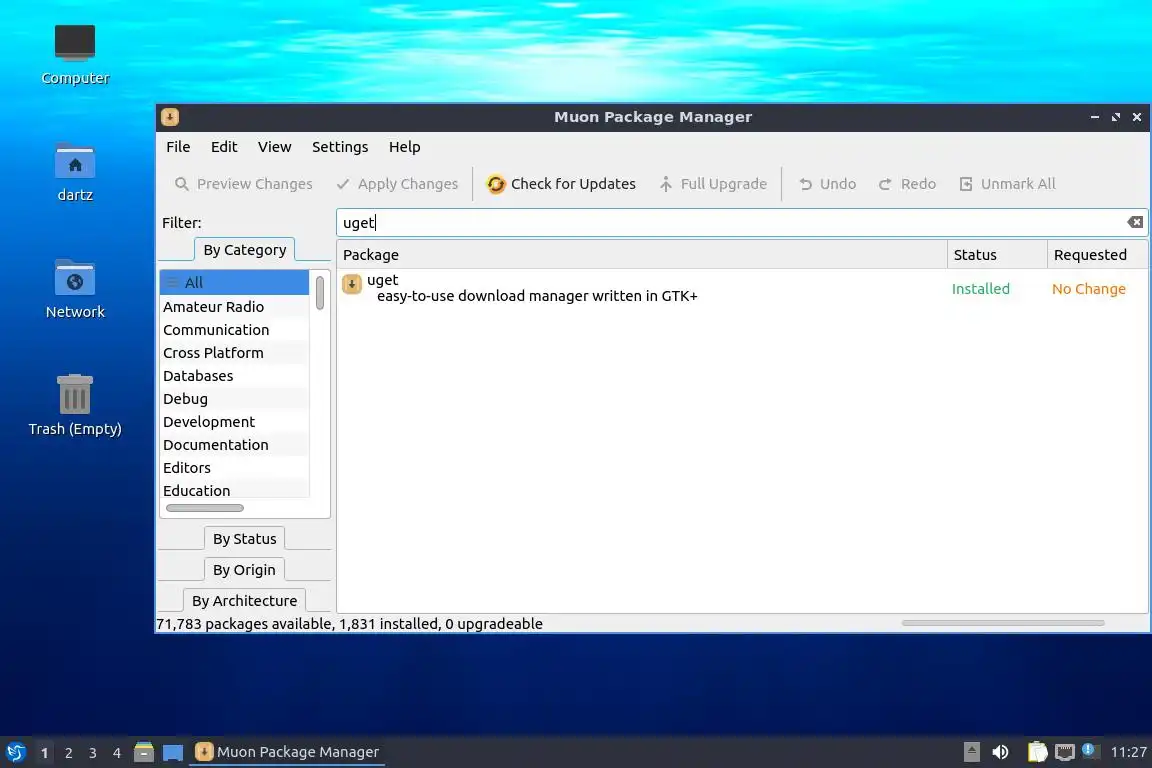Switch to workspace 4
Viewport: 1152px width, 768px height.
point(117,753)
